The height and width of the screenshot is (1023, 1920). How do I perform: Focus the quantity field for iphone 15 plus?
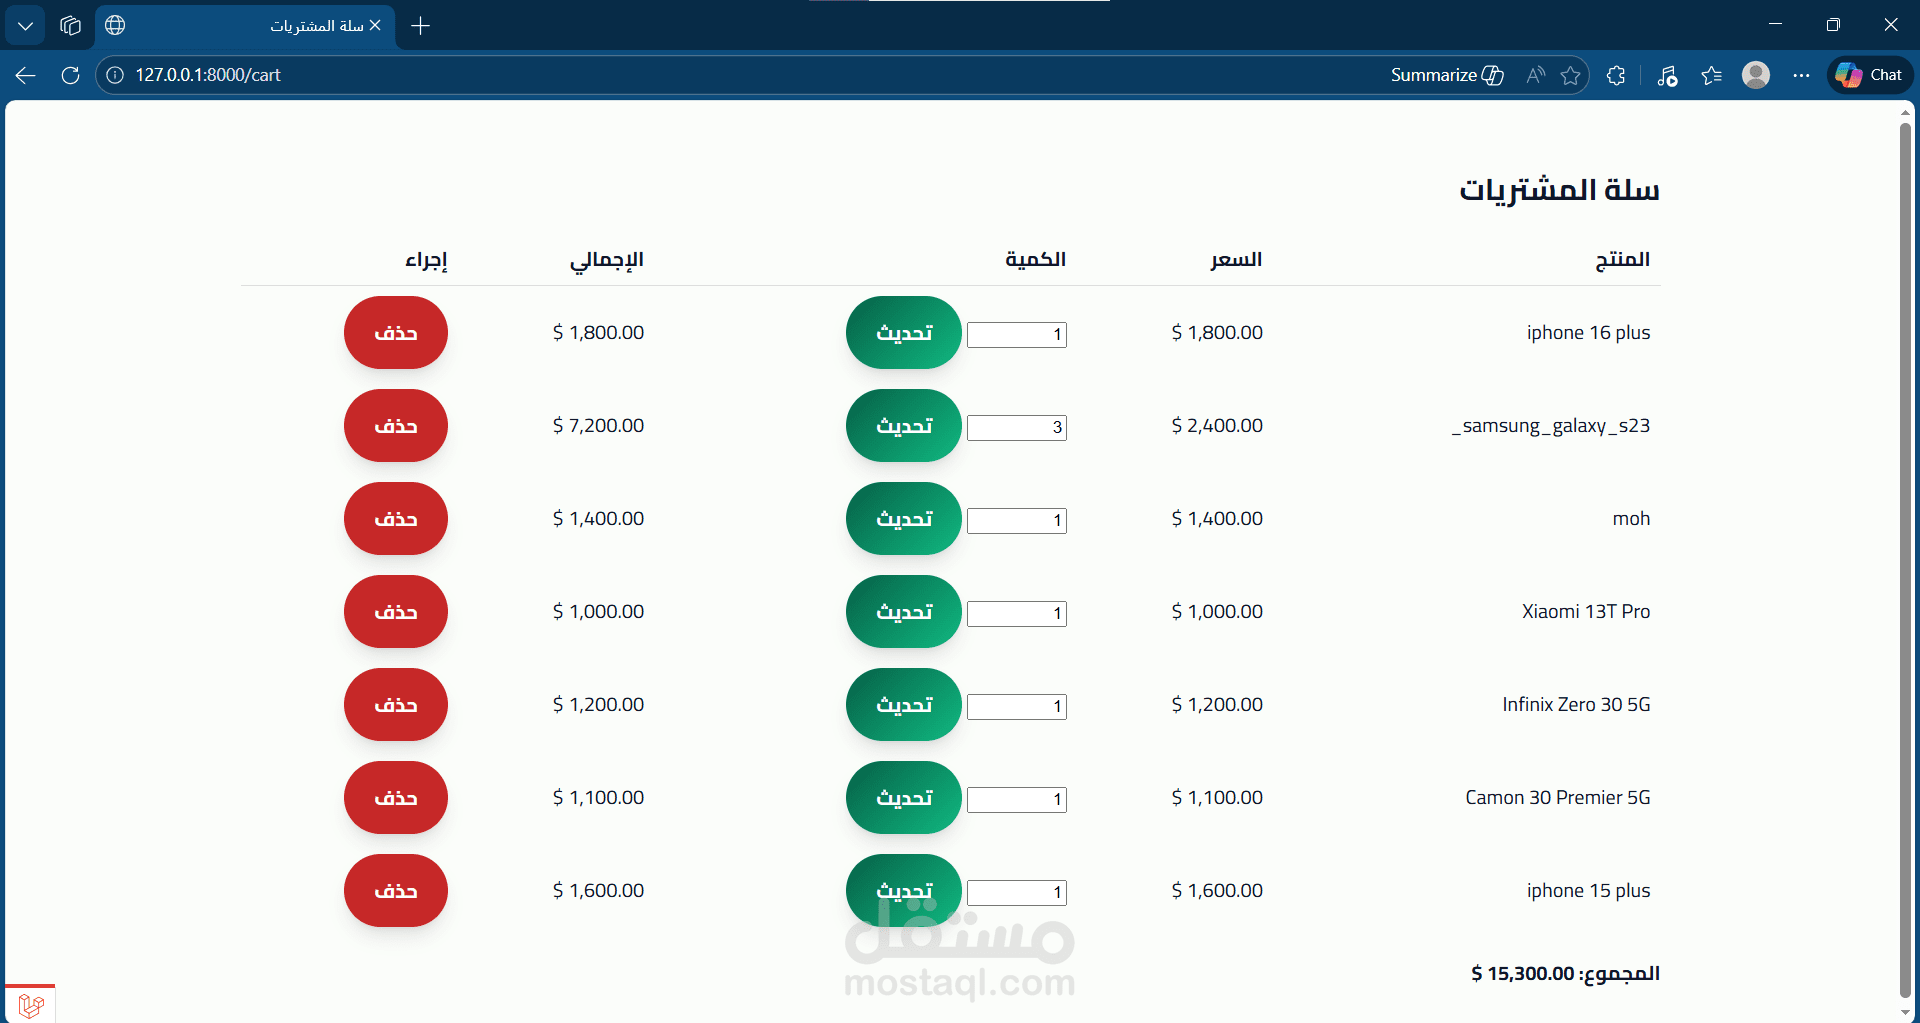click(1017, 893)
